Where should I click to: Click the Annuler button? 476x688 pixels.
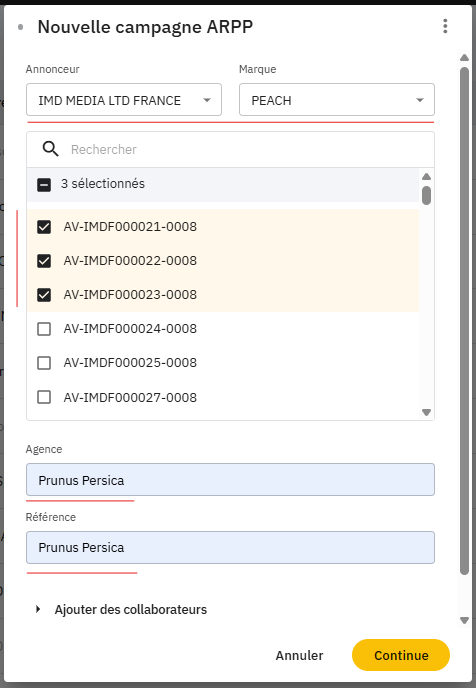coord(299,655)
